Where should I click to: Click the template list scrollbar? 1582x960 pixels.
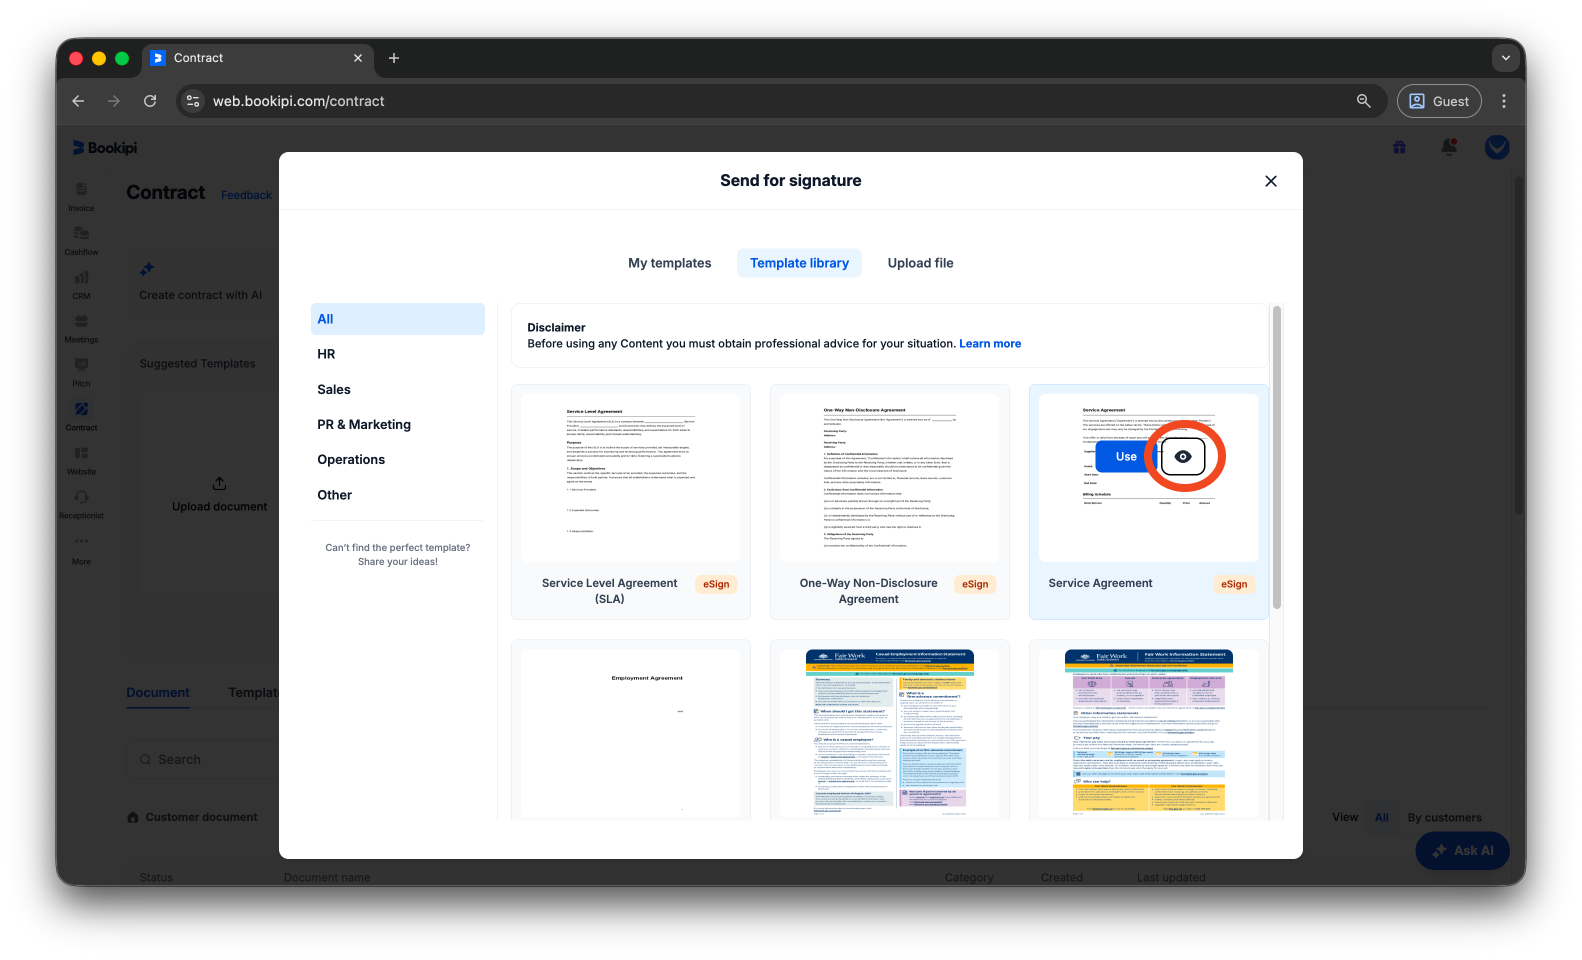(1277, 458)
